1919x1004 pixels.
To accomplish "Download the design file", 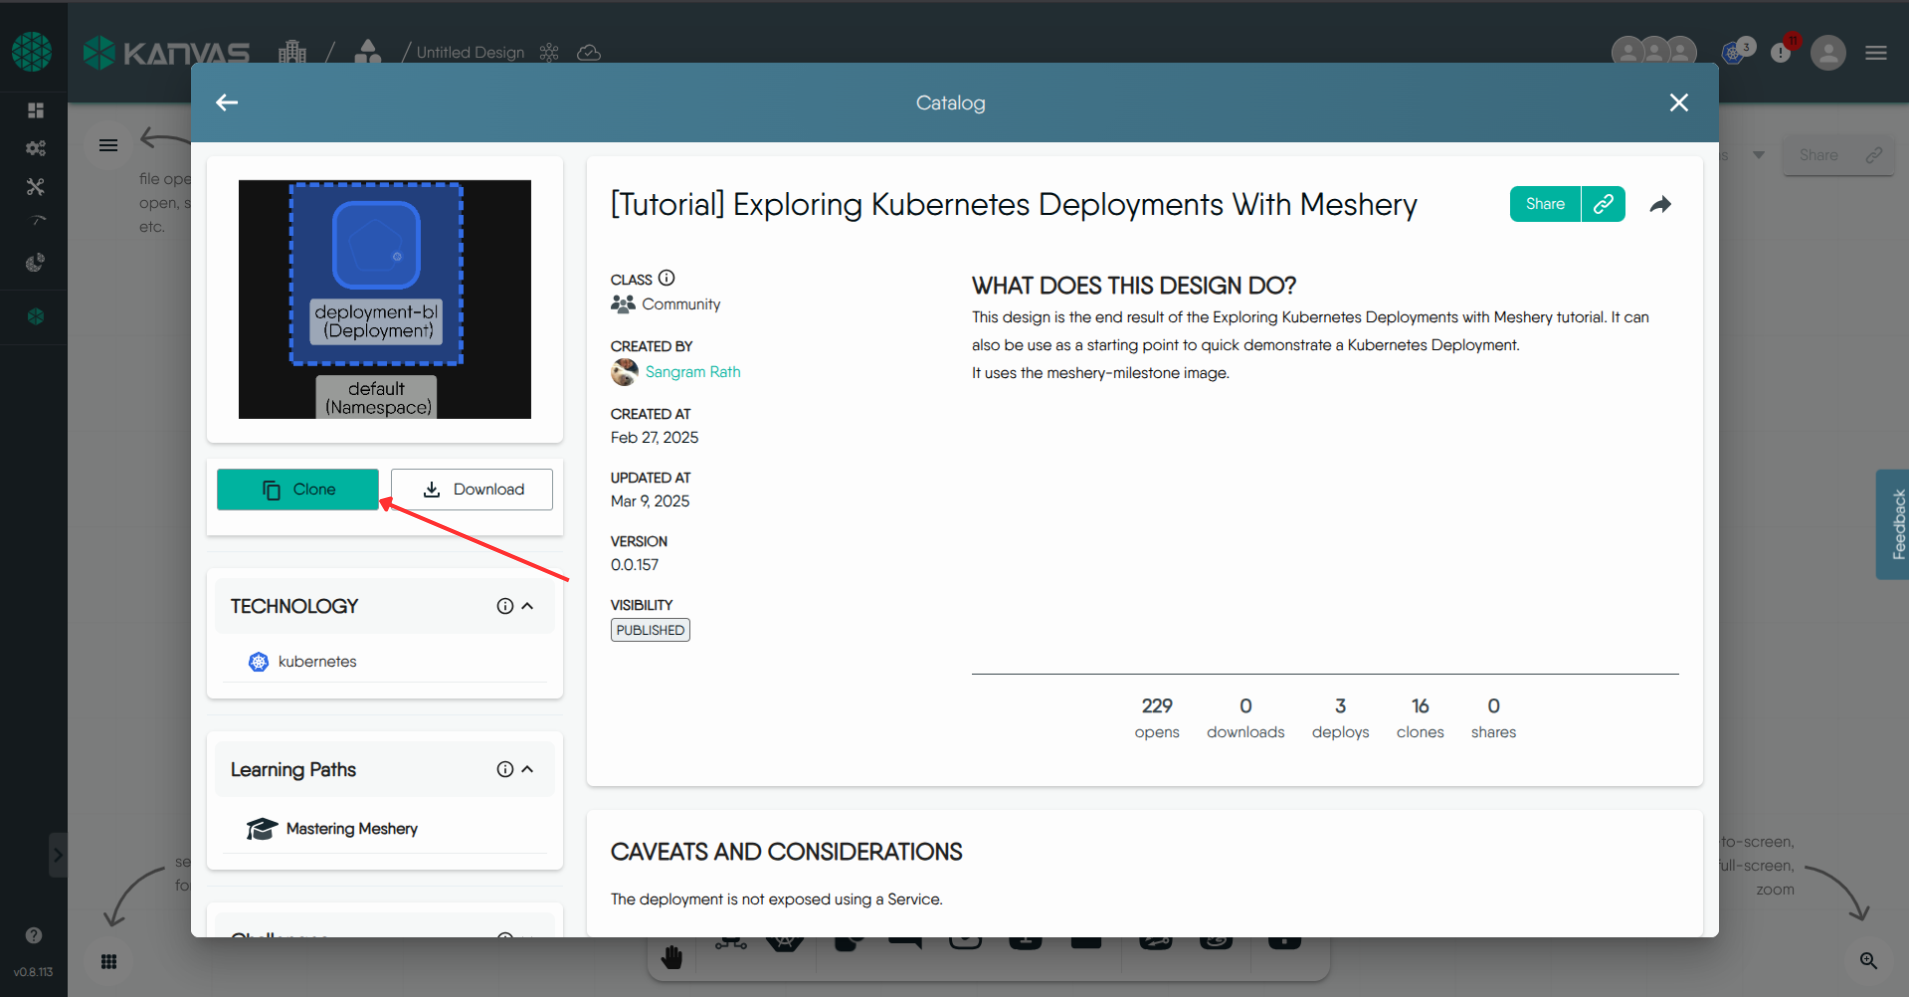I will click(x=472, y=490).
